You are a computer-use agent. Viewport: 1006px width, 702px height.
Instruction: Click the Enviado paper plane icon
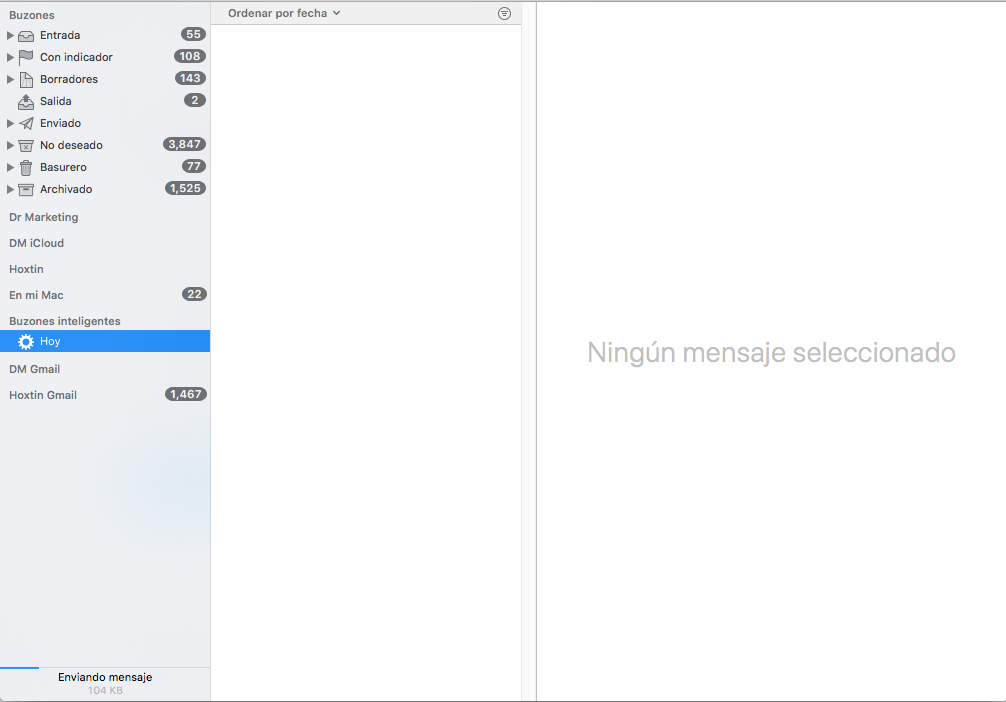[26, 123]
